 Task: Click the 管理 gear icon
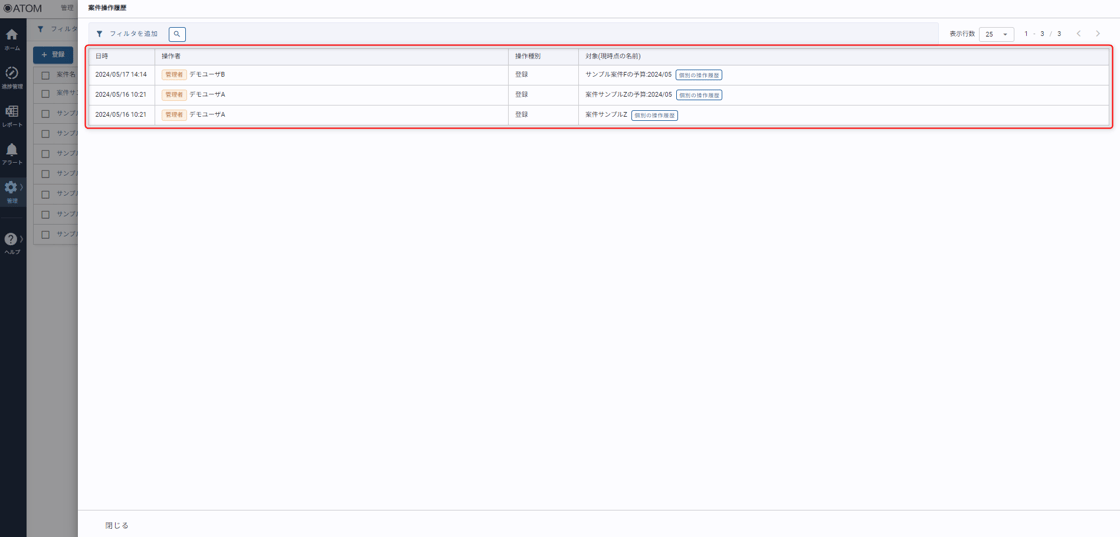[x=12, y=190]
